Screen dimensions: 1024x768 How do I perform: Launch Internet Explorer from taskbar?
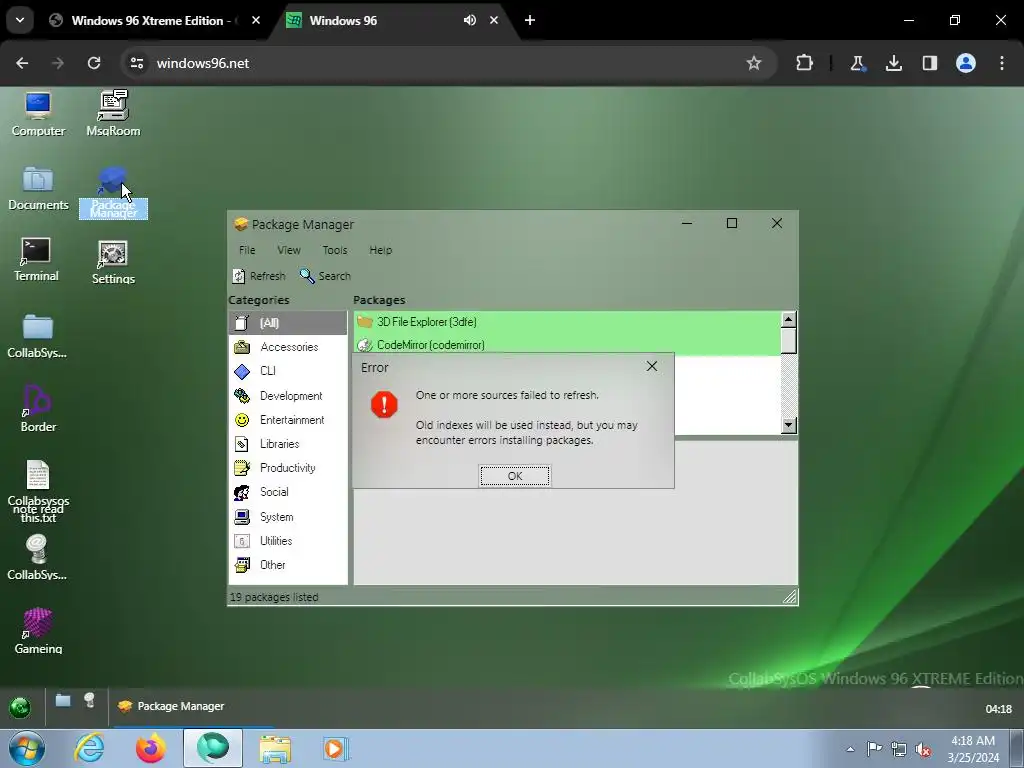(89, 748)
